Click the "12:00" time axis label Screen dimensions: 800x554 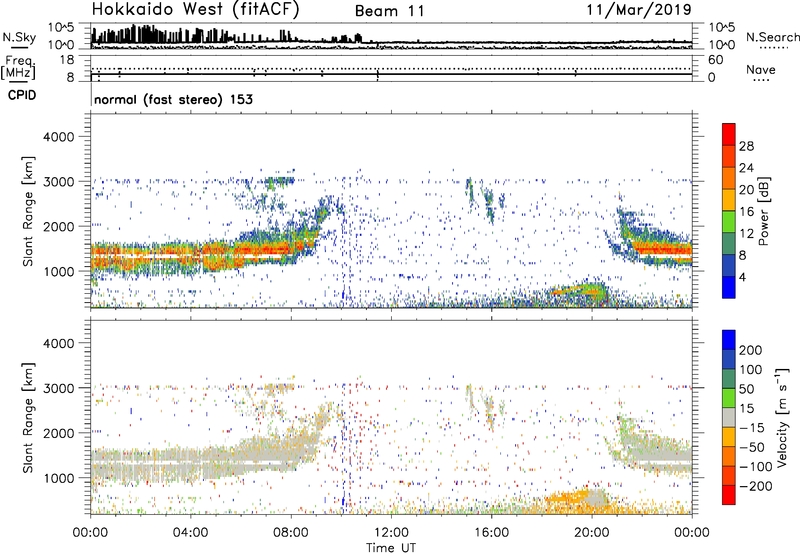(x=391, y=533)
